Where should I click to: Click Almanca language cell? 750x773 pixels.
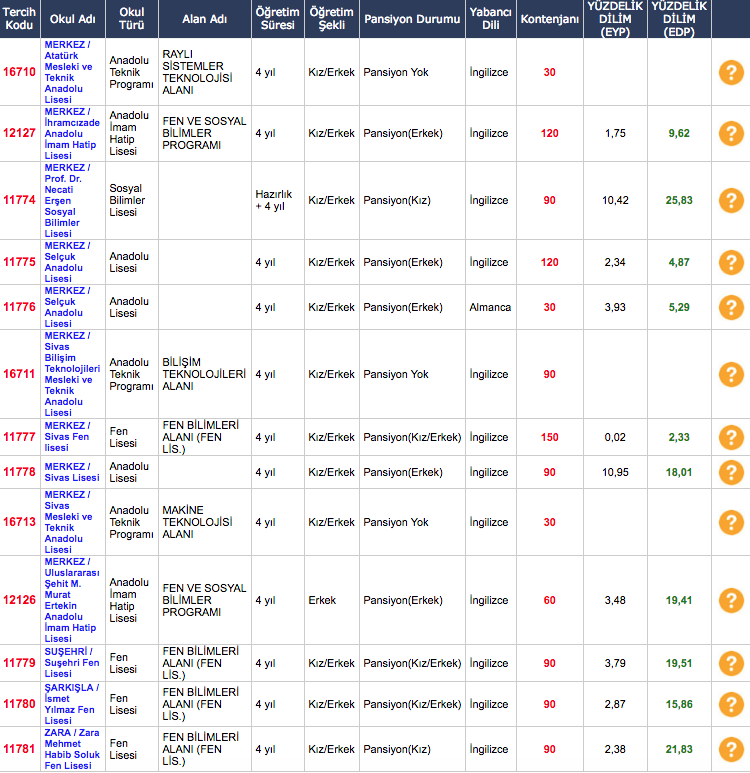(x=490, y=307)
